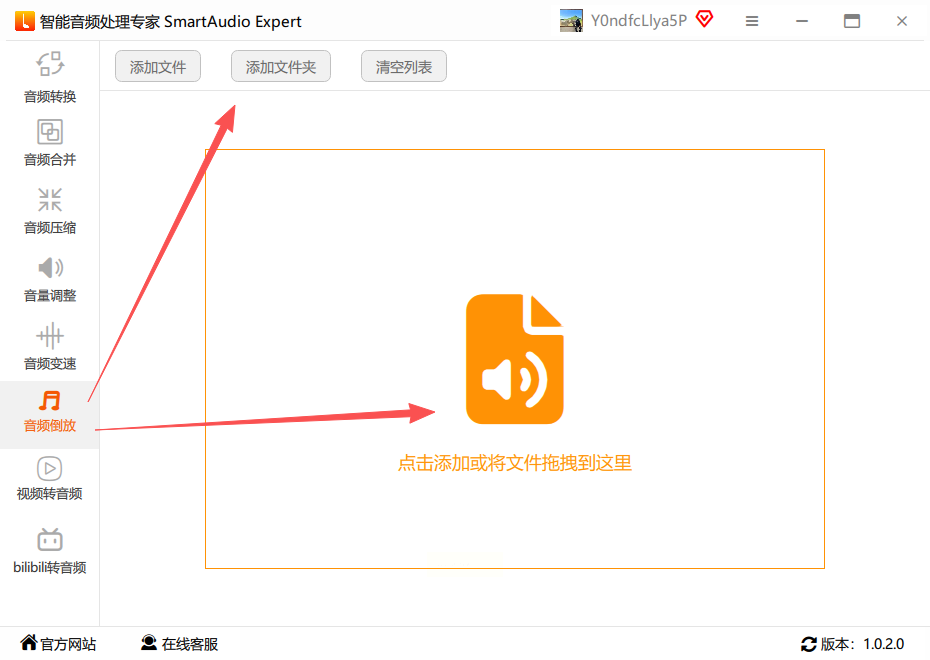Click the 清空列表 button
The image size is (930, 660).
pos(404,66)
